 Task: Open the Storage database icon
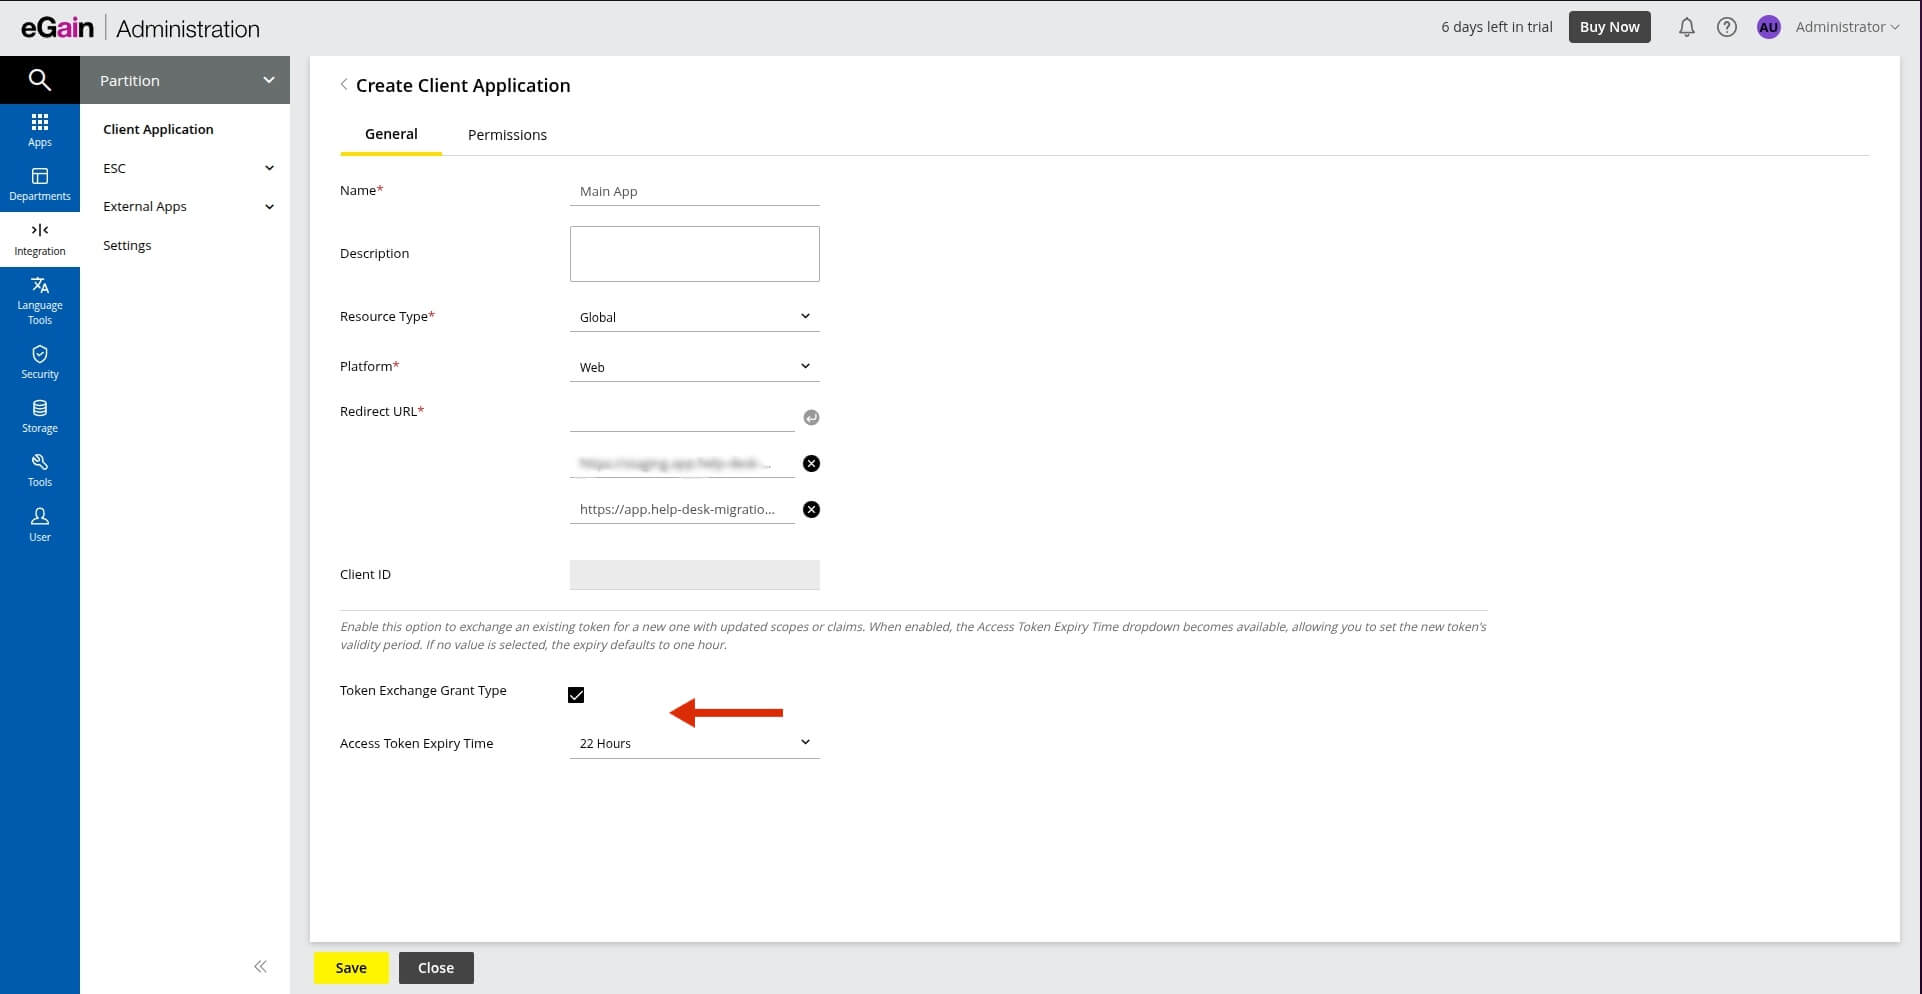[39, 416]
